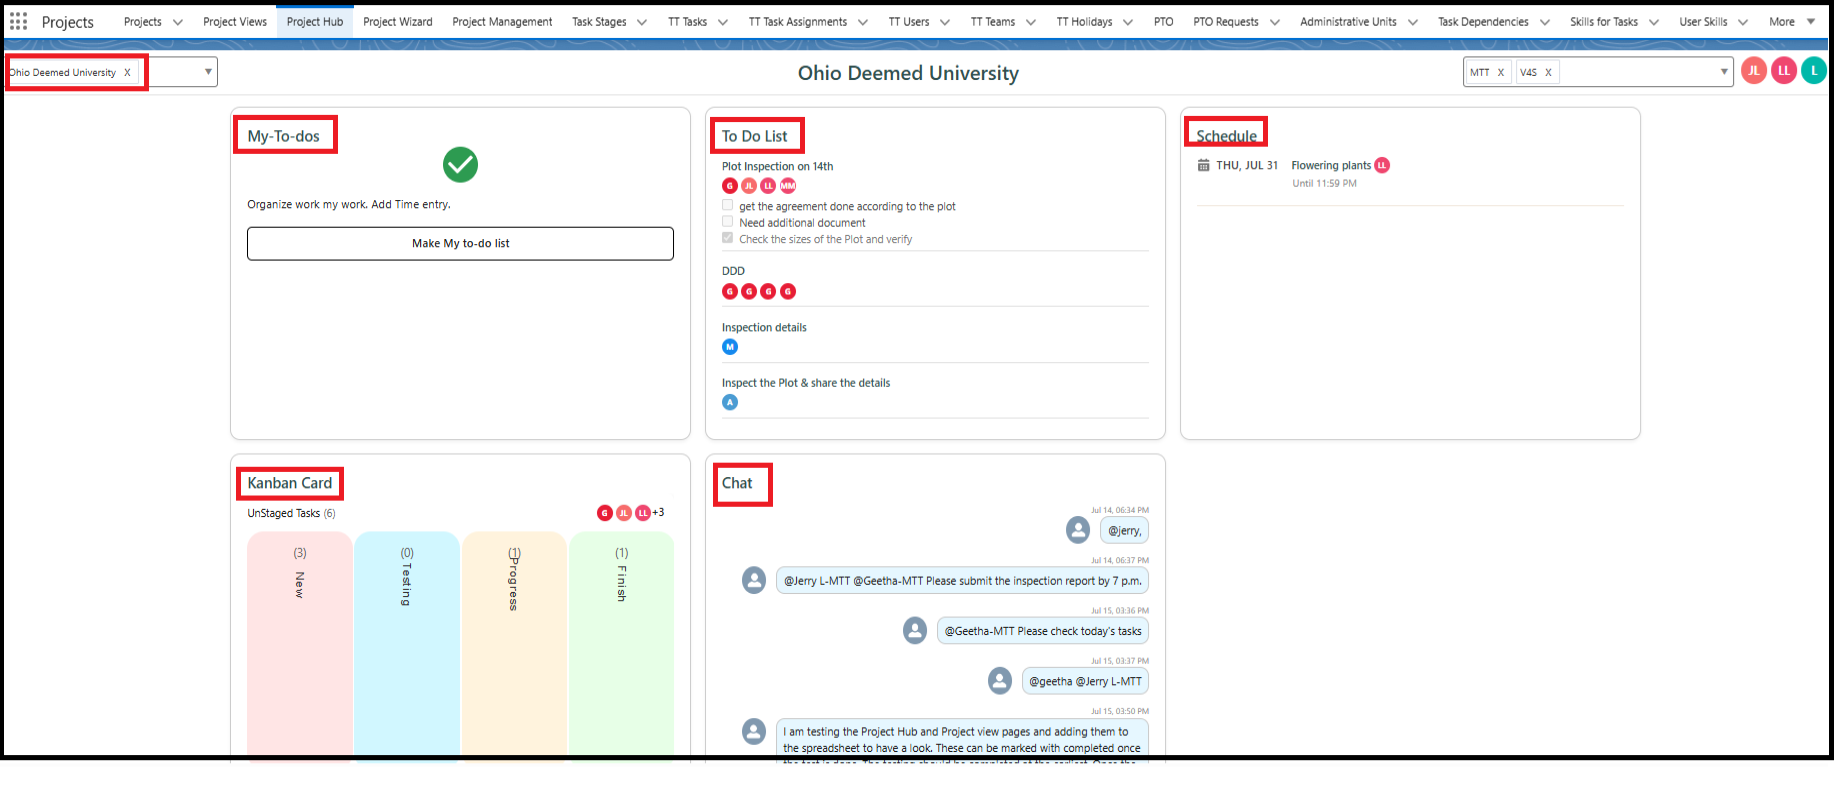Image resolution: width=1834 pixels, height=791 pixels.
Task: Click the G avatar in Kanban Card header
Action: pyautogui.click(x=605, y=513)
